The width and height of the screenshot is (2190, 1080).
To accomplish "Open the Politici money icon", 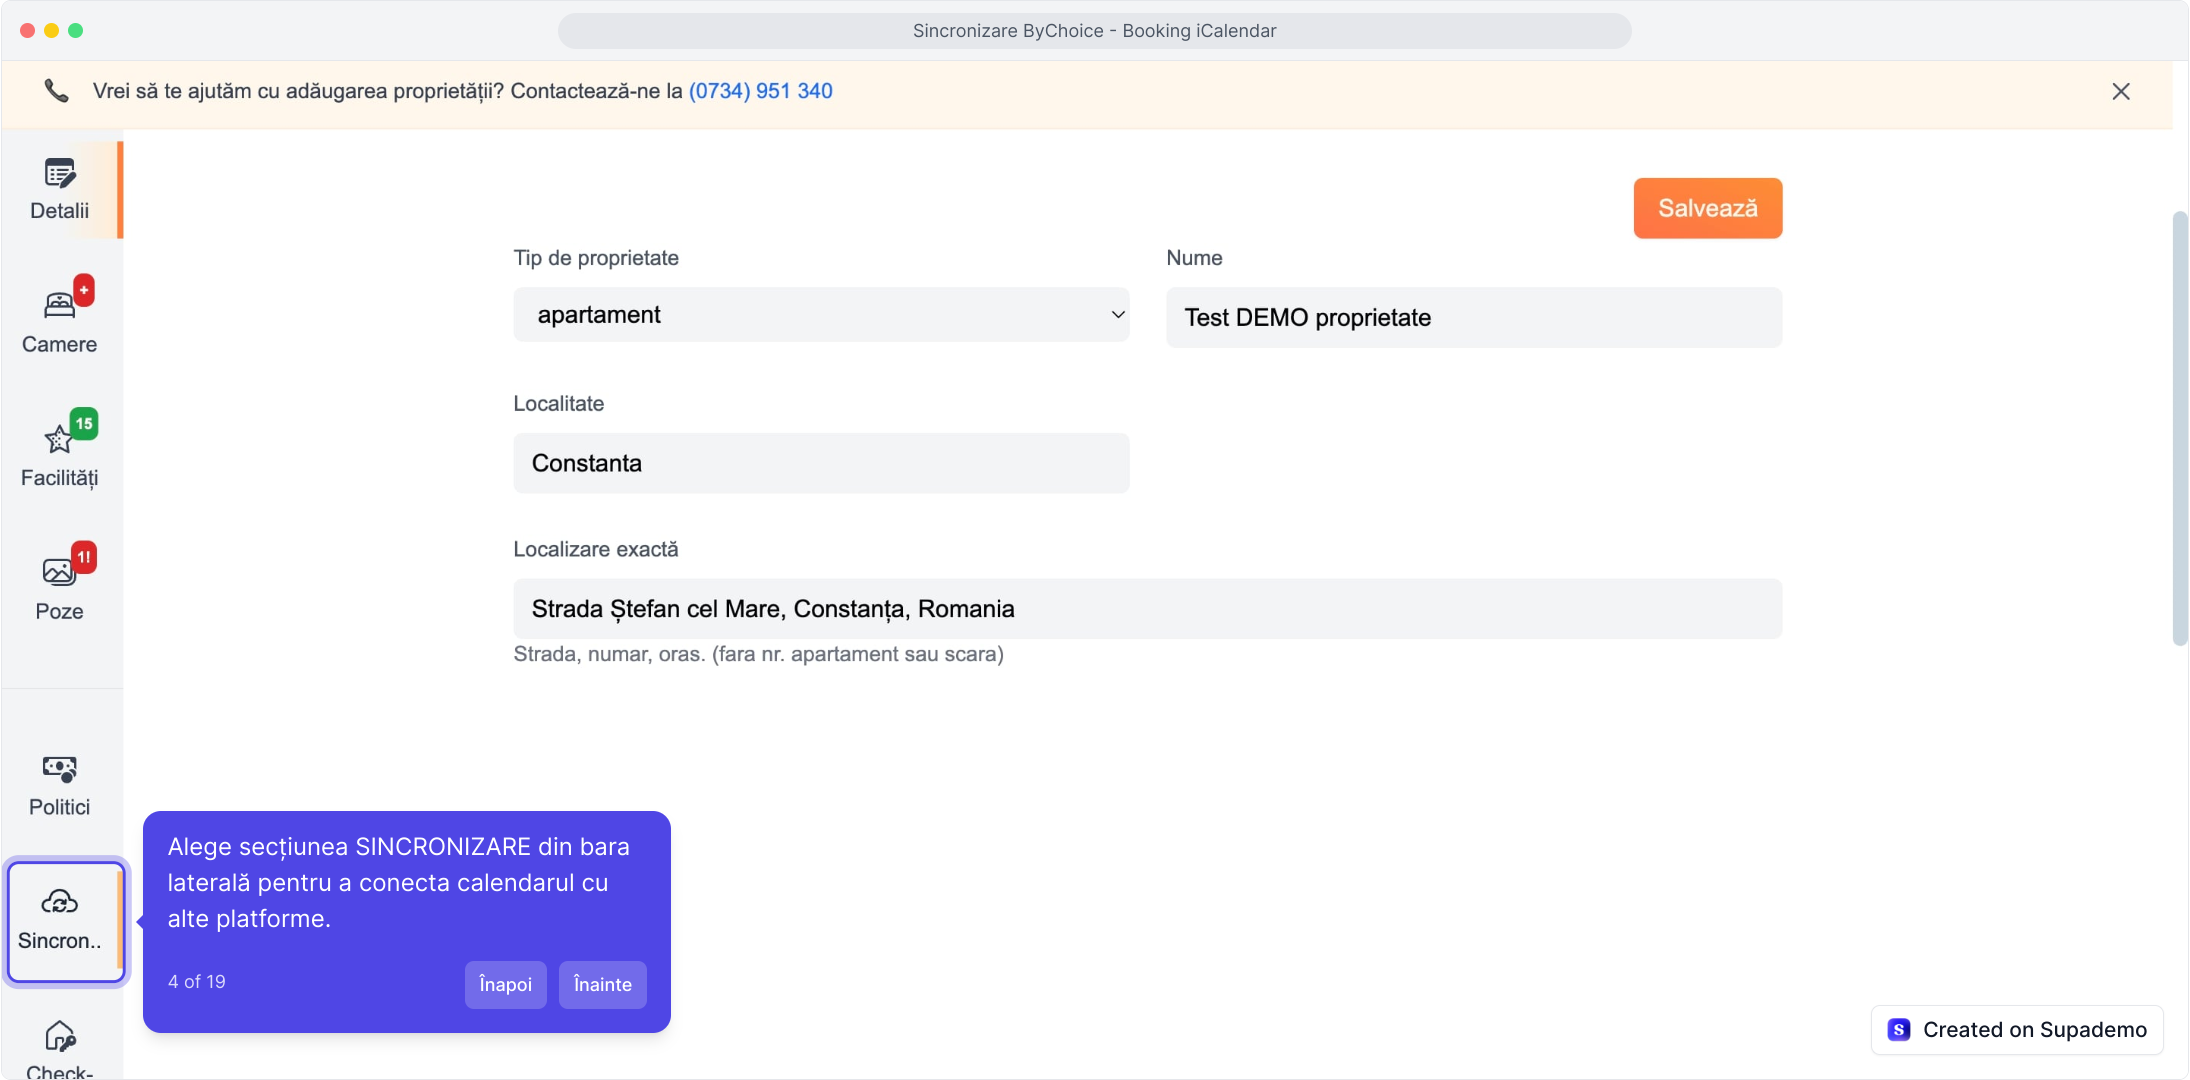I will click(59, 768).
